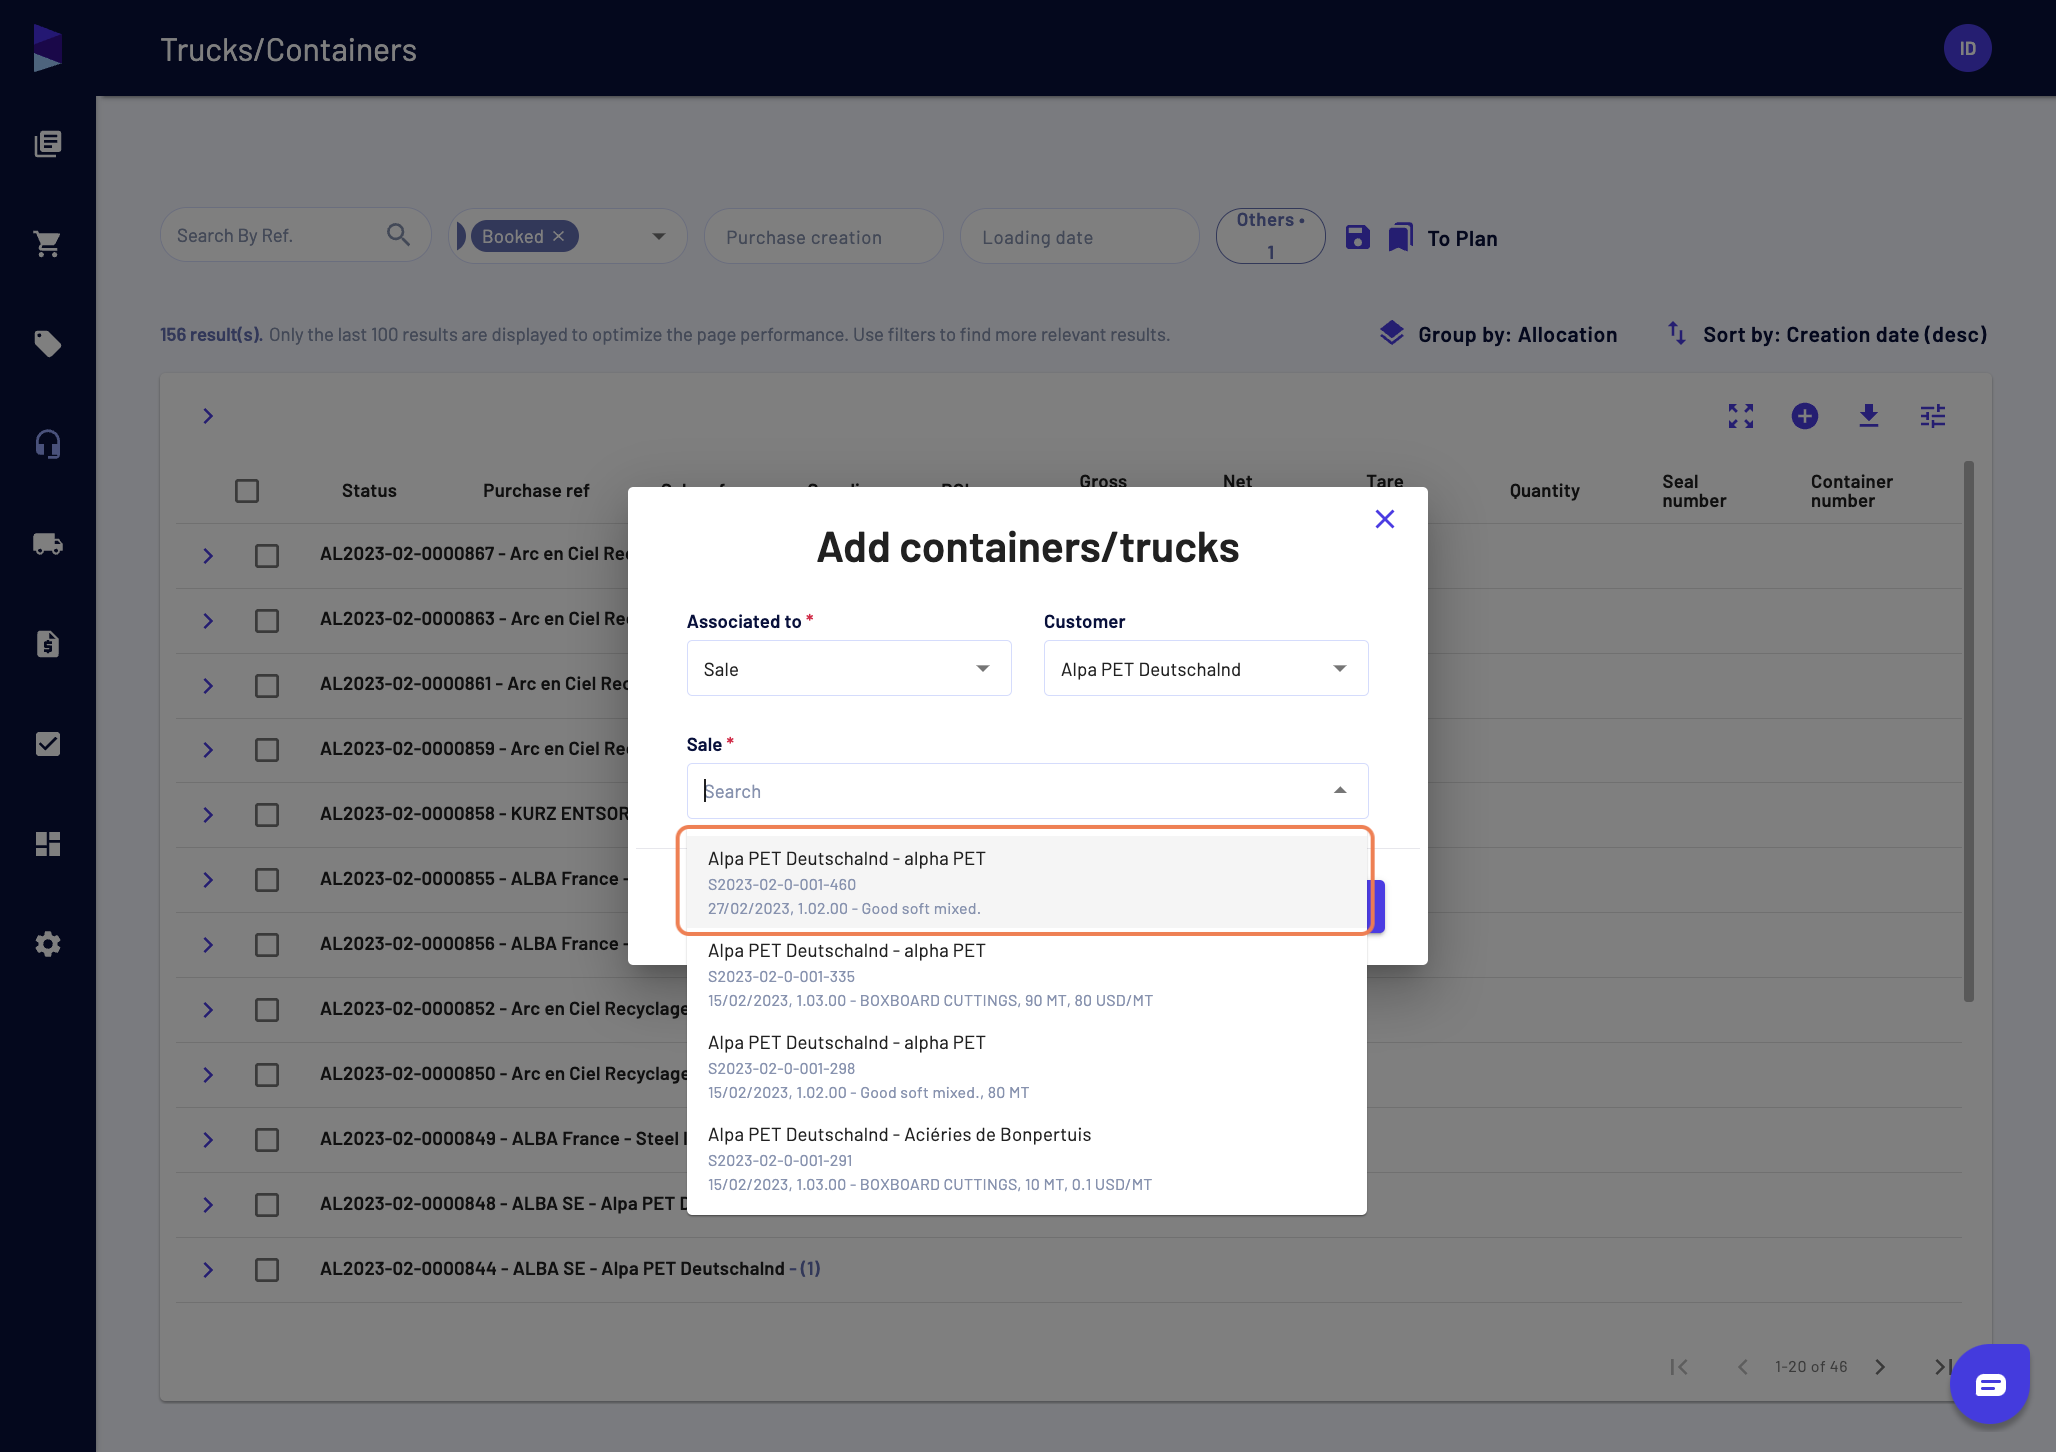
Task: Open the checkmark tasks sidebar icon
Action: (48, 744)
